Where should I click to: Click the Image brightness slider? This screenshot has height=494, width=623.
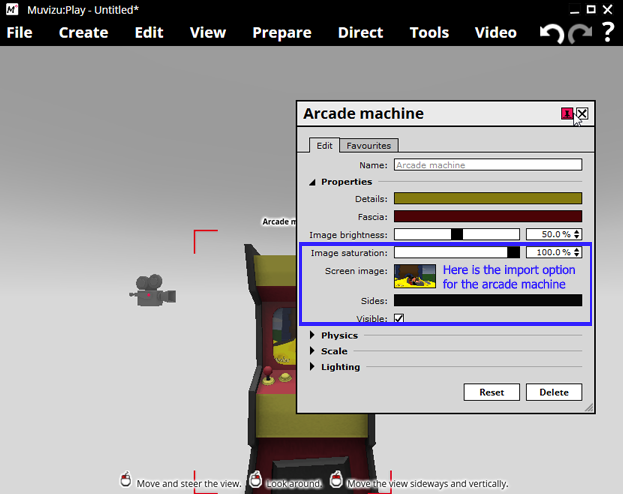457,234
